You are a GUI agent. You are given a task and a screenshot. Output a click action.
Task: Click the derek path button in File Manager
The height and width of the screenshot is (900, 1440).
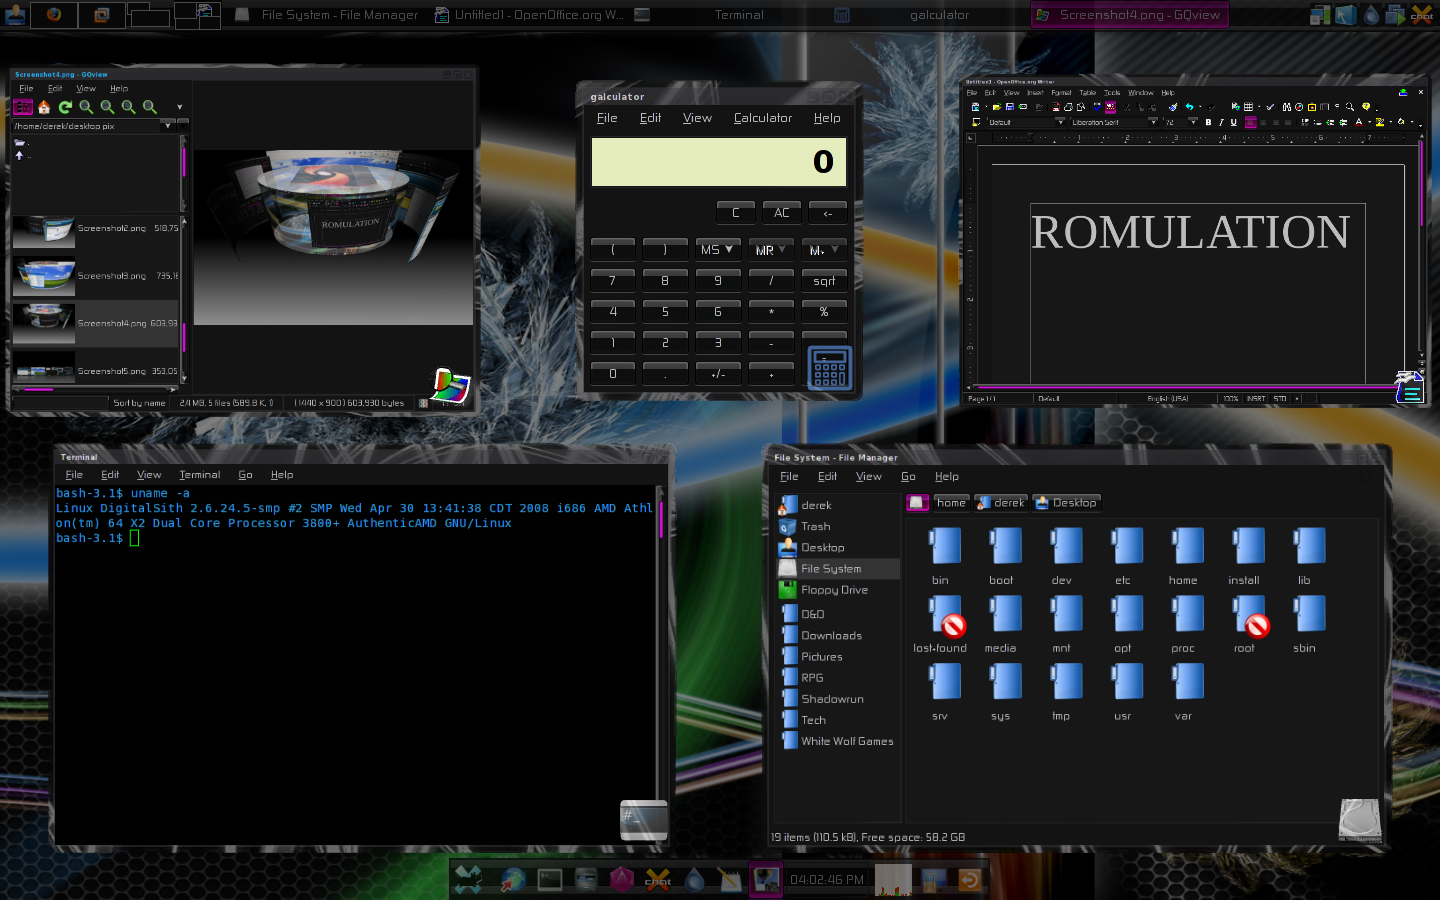coord(1000,503)
